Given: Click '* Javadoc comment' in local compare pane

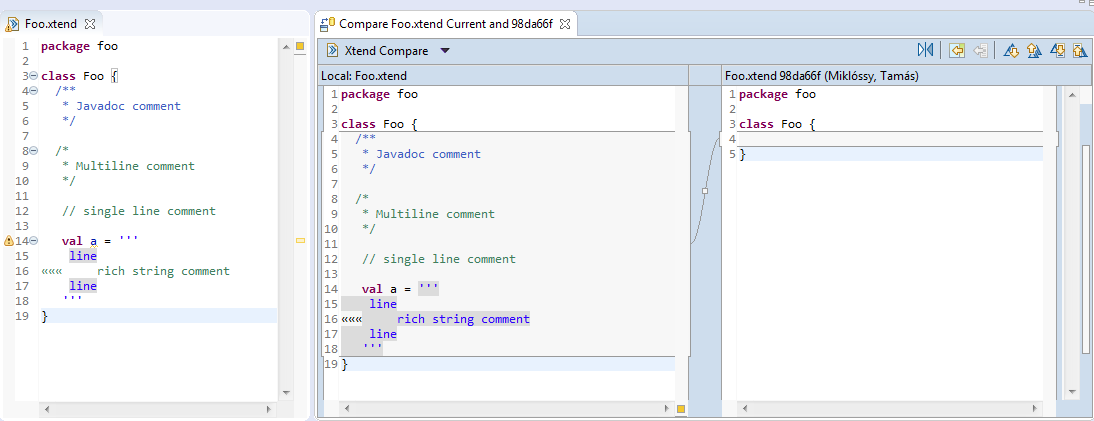Looking at the screenshot, I should [421, 154].
